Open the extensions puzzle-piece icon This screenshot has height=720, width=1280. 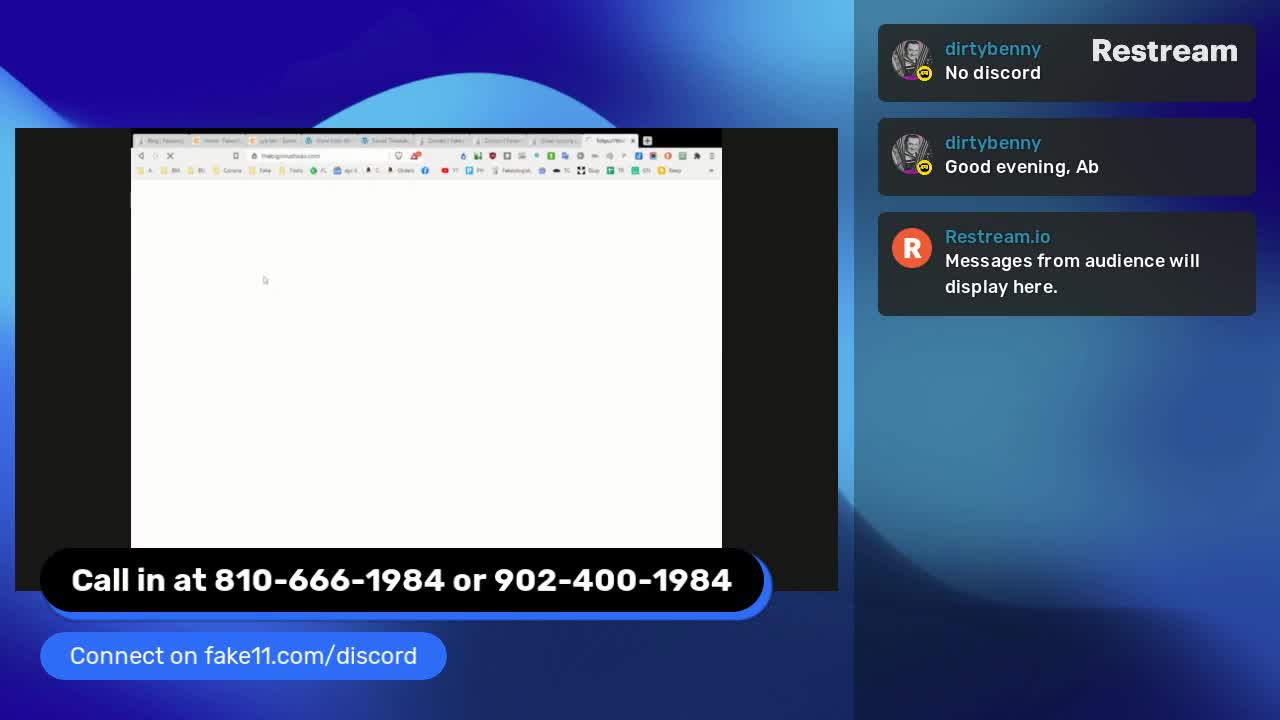(697, 156)
